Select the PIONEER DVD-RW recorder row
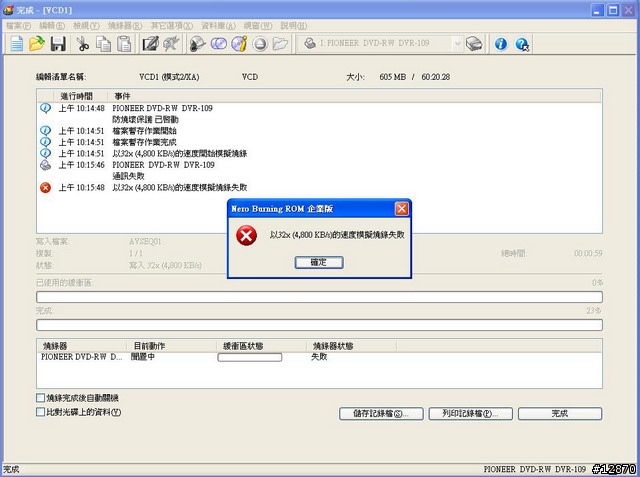Viewport: 640px width, 477px height. [319, 357]
